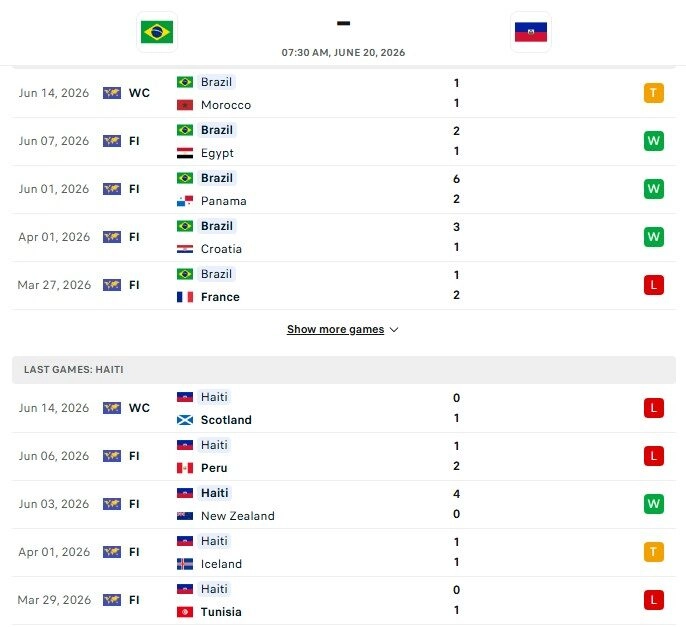Open the Brazil vs Panama match row
Screen dimensions: 686x627
click(x=343, y=189)
